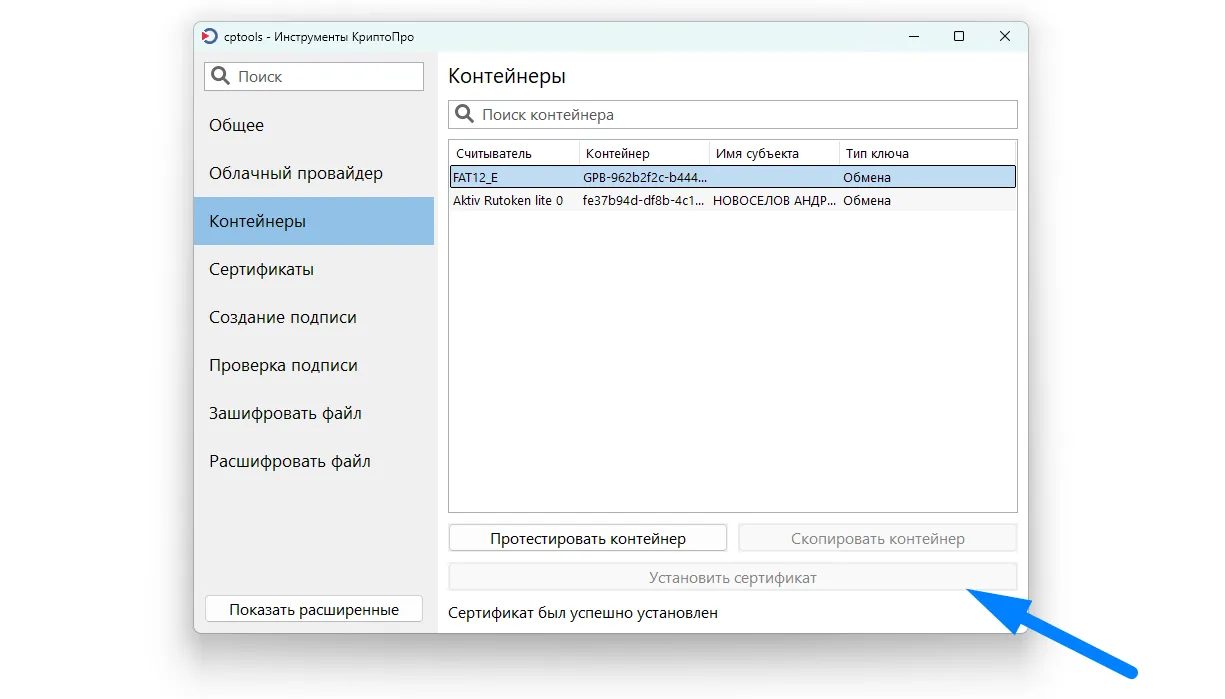Screen dimensions: 1225x699
Task: Sort by the Тип ключа column header
Action: (928, 153)
